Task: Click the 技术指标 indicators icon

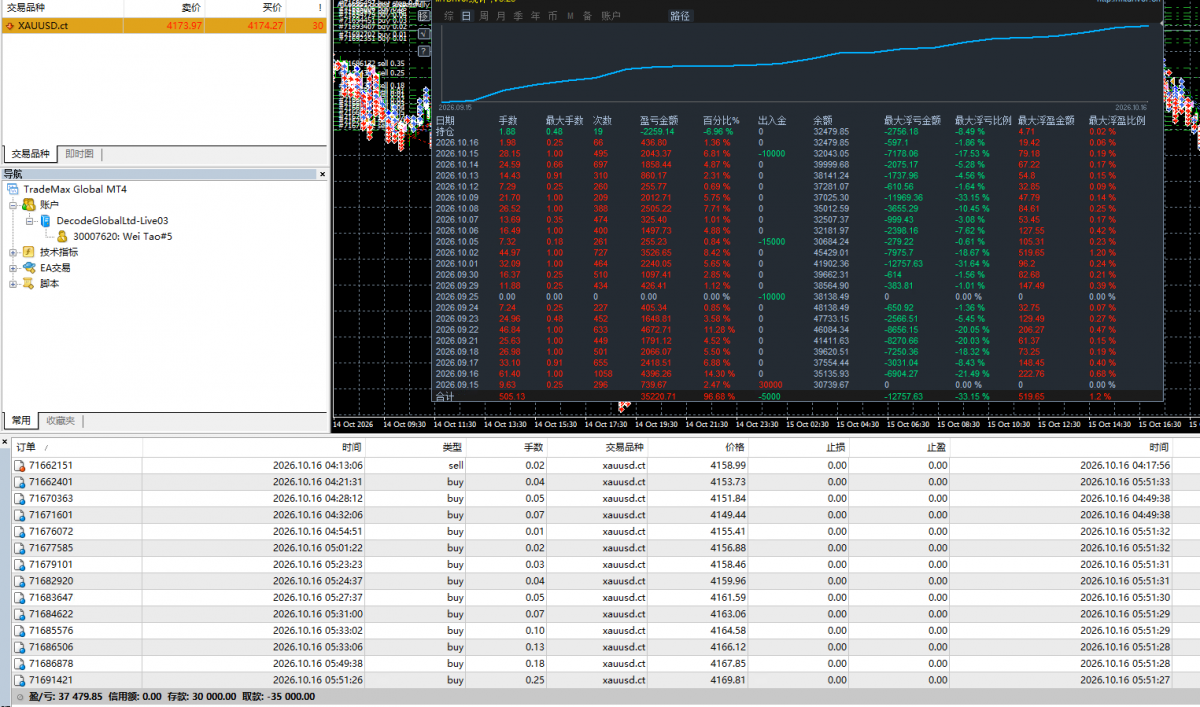Action: (28, 253)
